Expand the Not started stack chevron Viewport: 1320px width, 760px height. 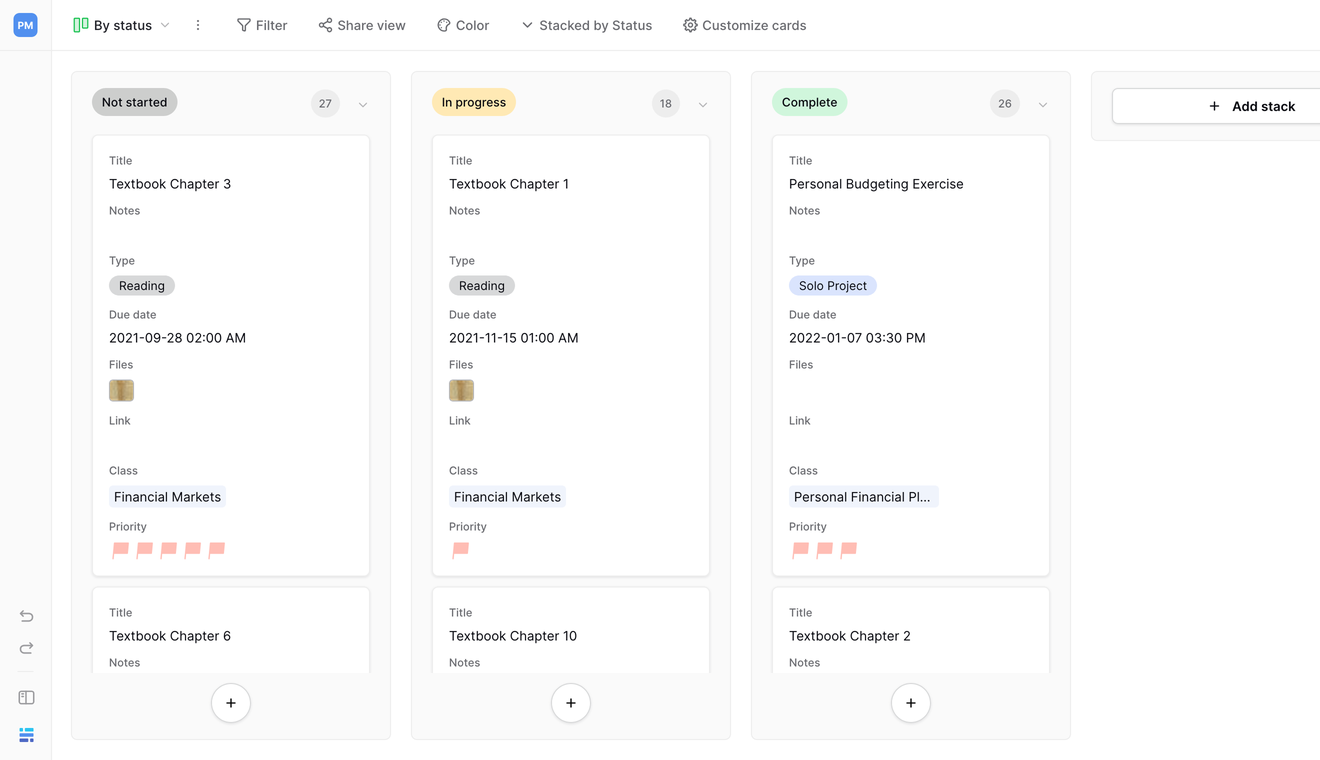363,105
